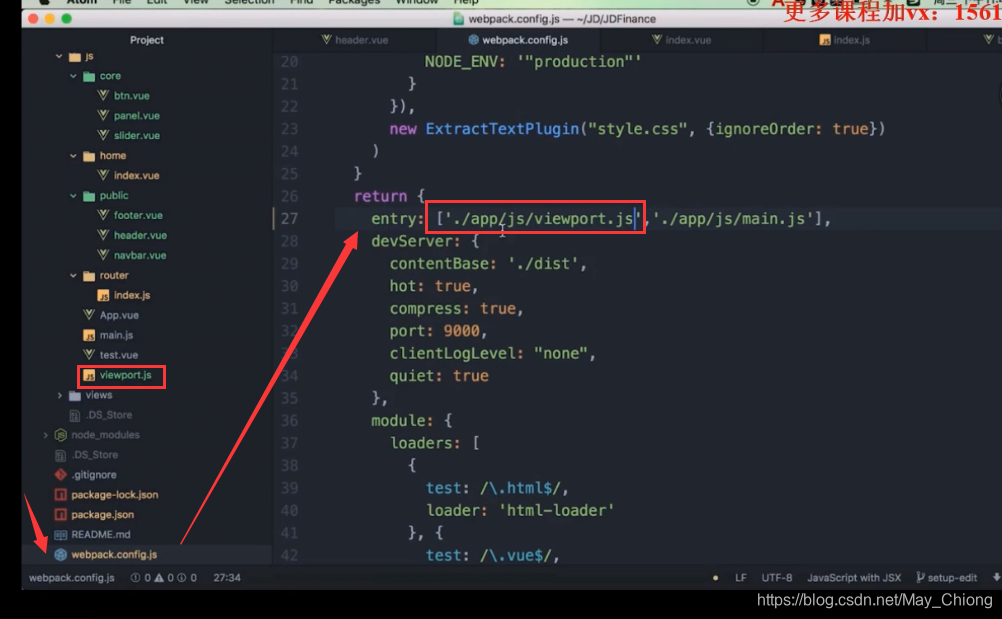Switch to the header.vue tab
Viewport: 1002px width, 619px height.
click(x=355, y=40)
